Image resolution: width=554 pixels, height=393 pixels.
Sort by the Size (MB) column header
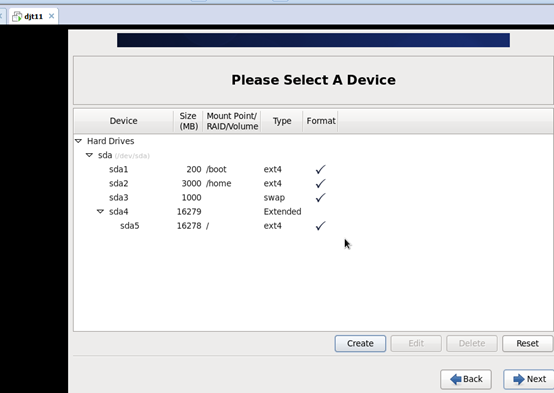188,121
